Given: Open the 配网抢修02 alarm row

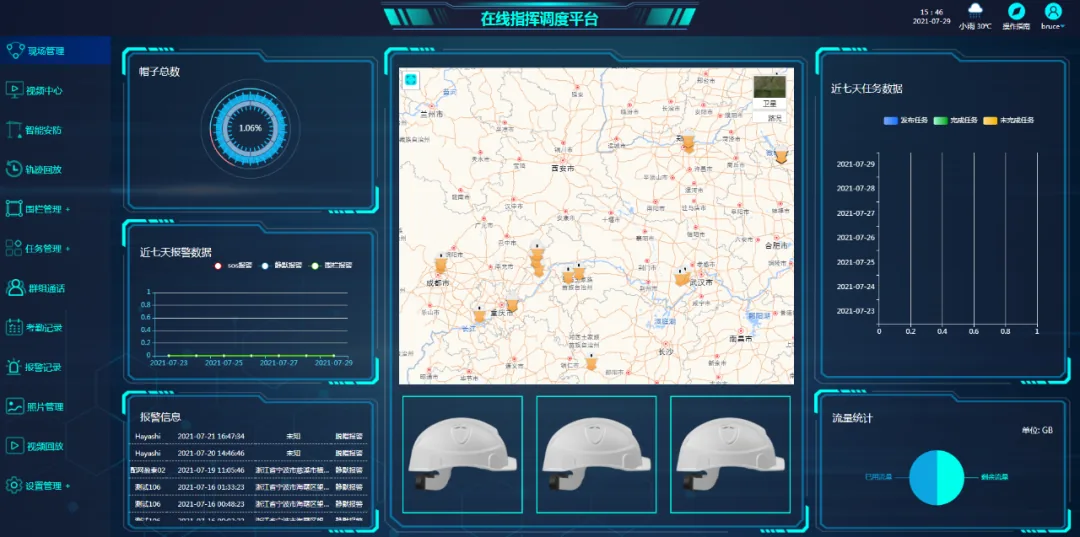Looking at the screenshot, I should point(249,470).
